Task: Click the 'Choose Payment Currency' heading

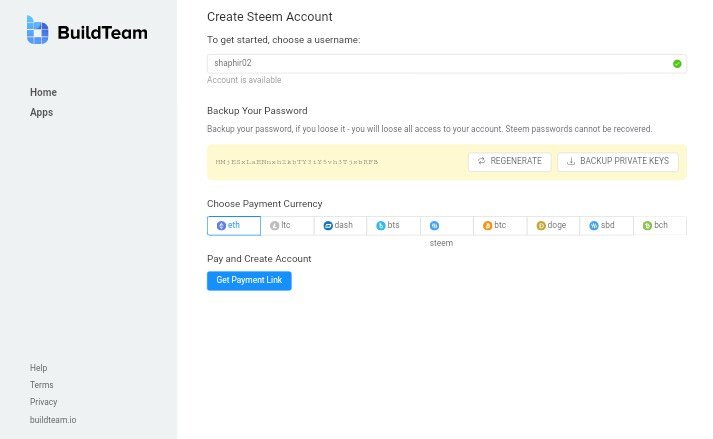Action: point(265,204)
